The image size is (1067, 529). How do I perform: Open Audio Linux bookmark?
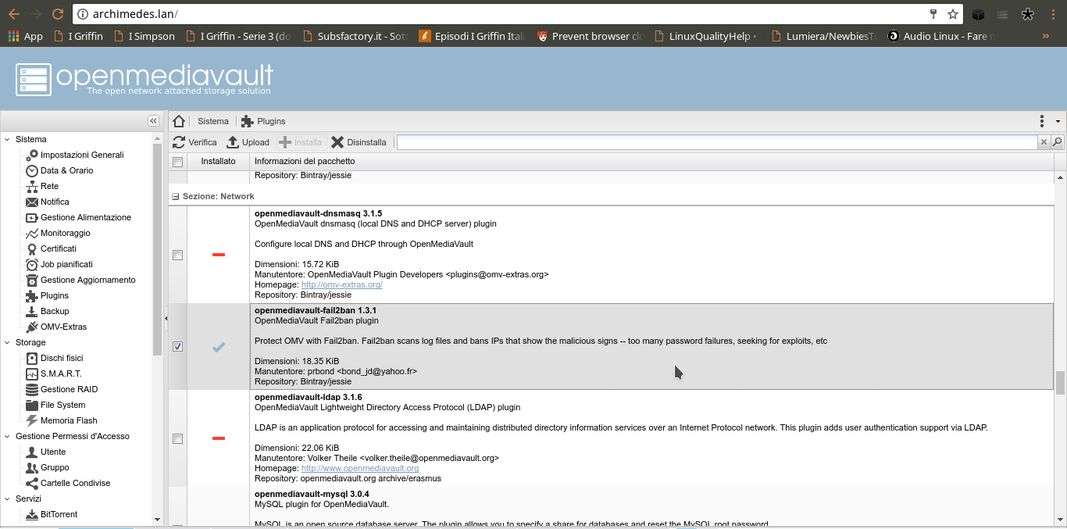point(942,36)
